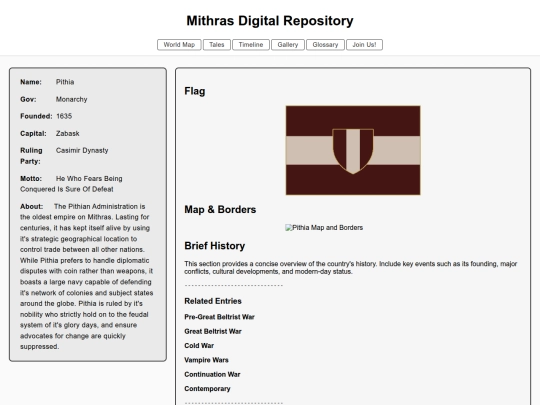Open the Pre-Great Beltrist War entry
This screenshot has width=540, height=405.
click(x=219, y=317)
